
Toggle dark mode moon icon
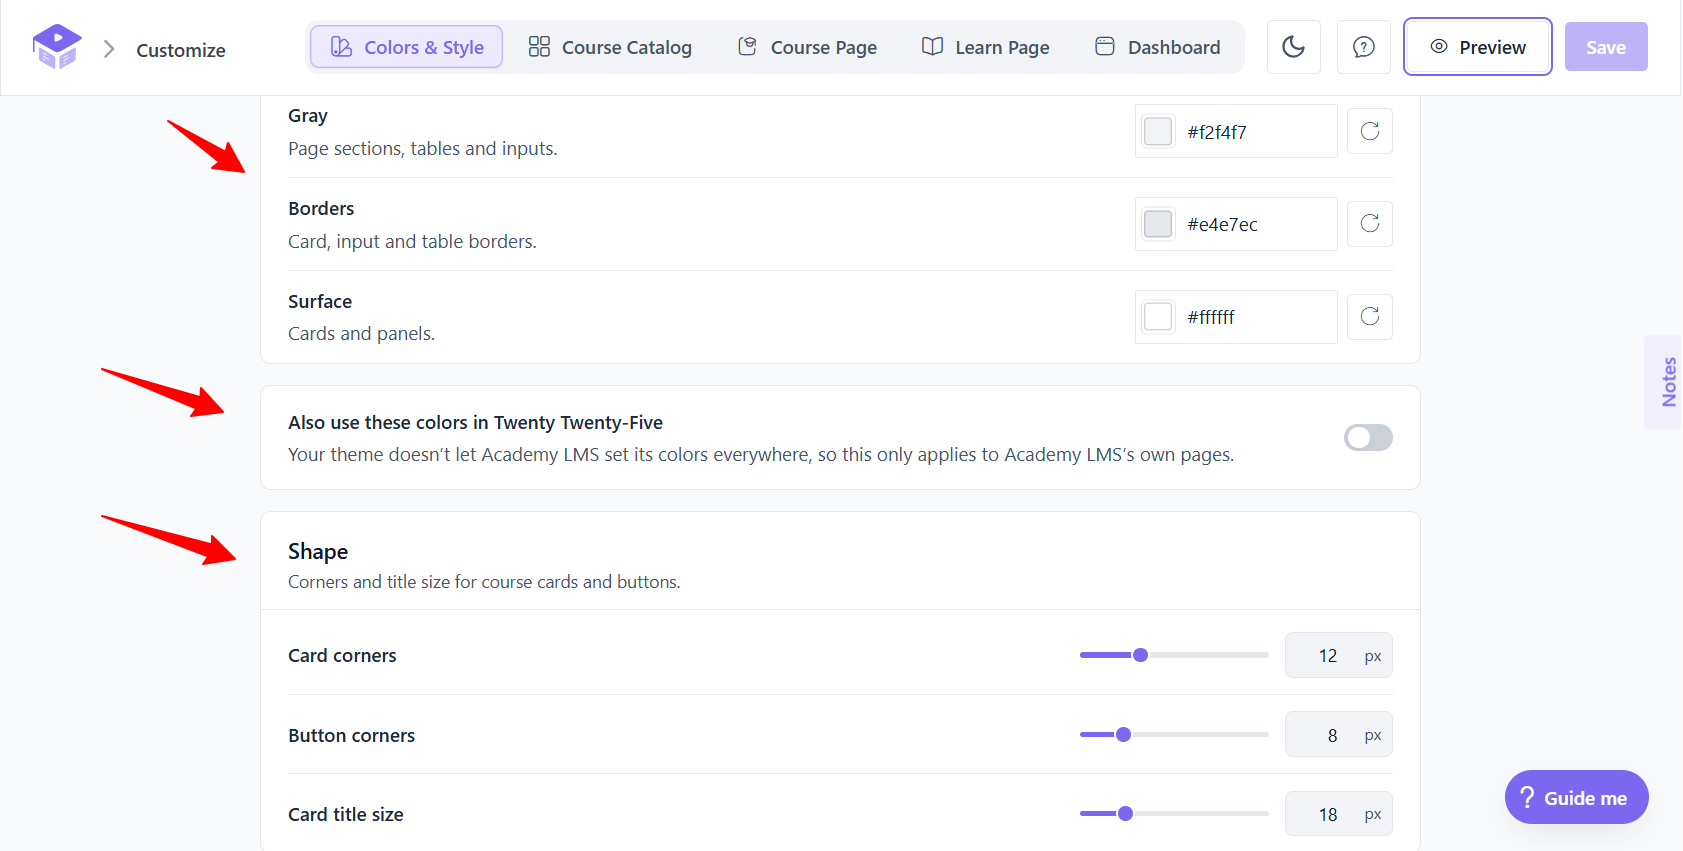click(x=1293, y=47)
